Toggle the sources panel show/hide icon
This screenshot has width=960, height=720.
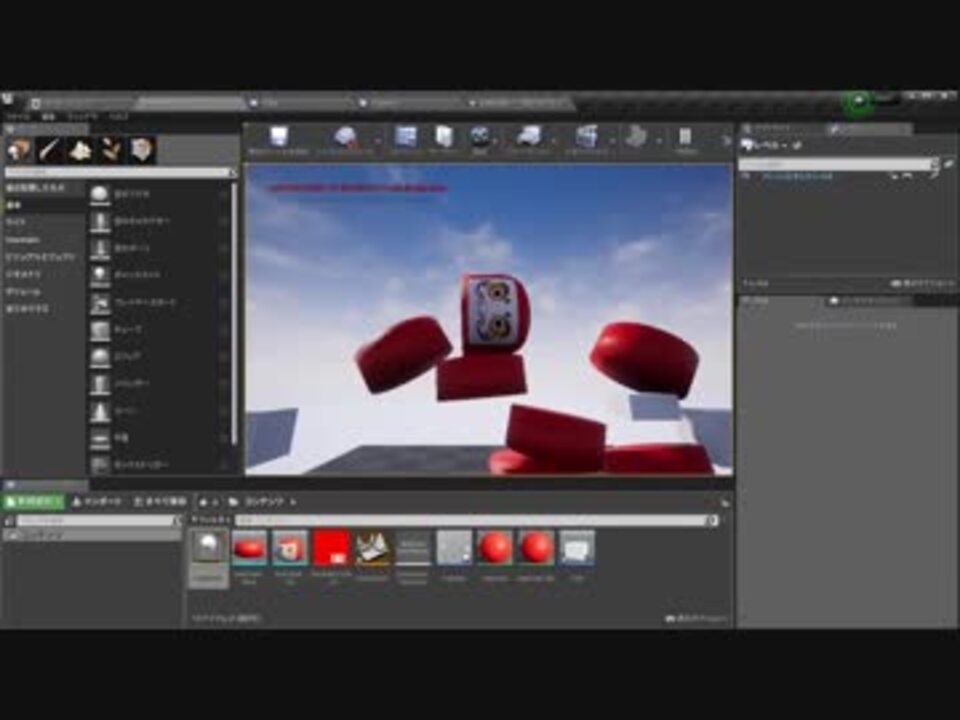9,521
